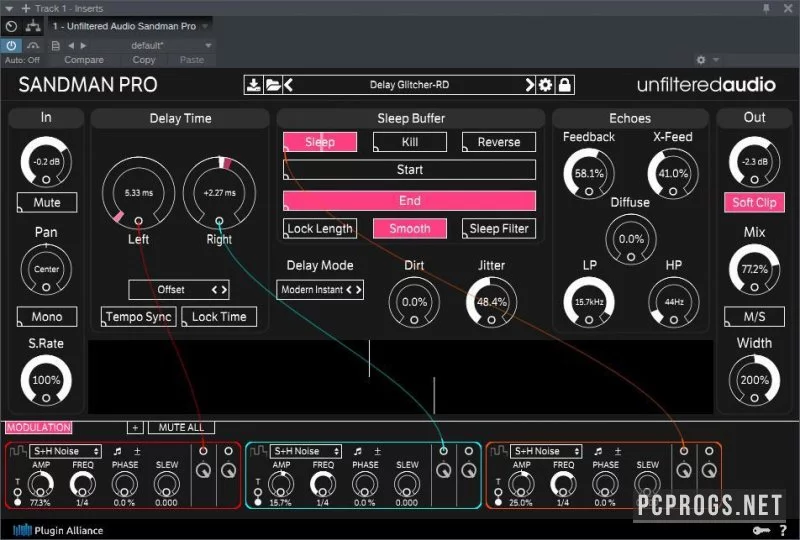Image resolution: width=800 pixels, height=540 pixels.
Task: Open the preset folder browser icon
Action: click(x=272, y=85)
